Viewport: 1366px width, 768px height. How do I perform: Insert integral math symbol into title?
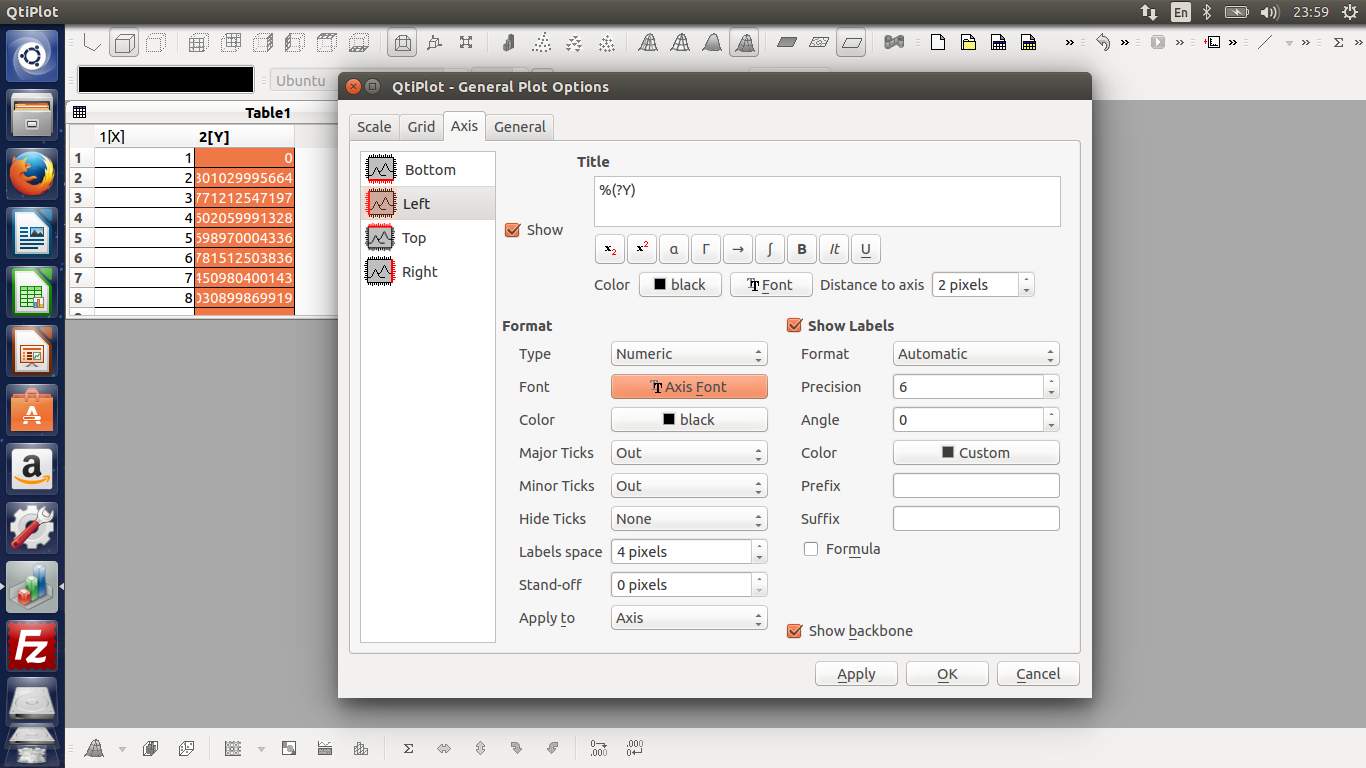coord(770,249)
